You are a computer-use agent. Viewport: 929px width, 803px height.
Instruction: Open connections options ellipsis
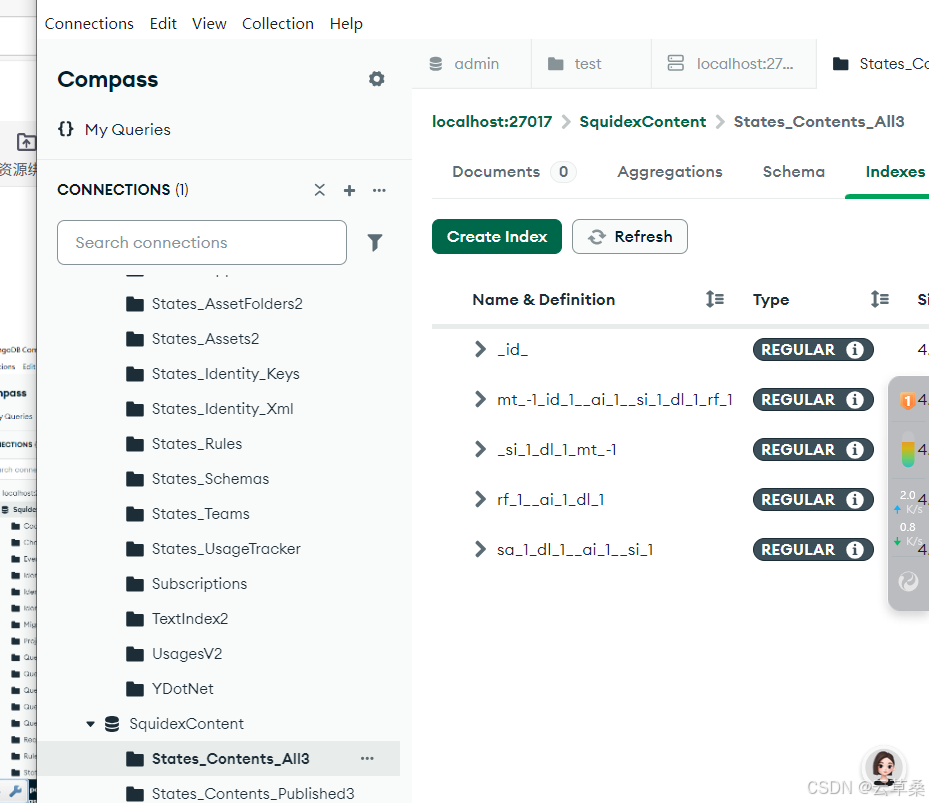379,190
